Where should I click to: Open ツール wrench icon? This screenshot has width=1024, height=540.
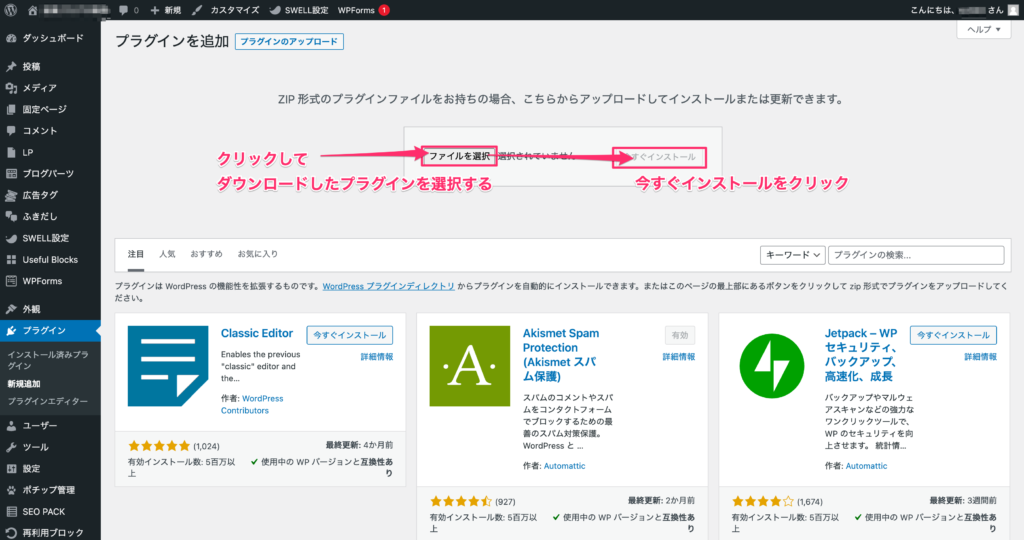tap(11, 447)
